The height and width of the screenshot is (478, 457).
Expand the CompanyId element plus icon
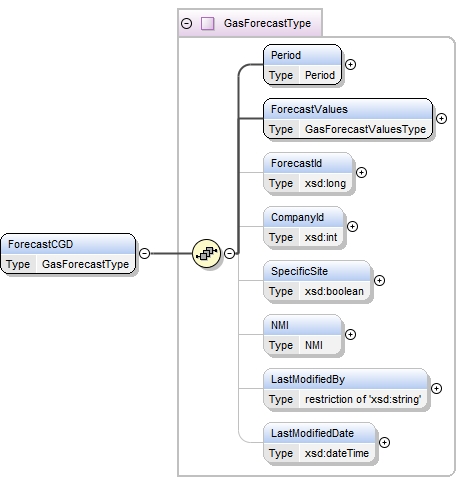352,226
